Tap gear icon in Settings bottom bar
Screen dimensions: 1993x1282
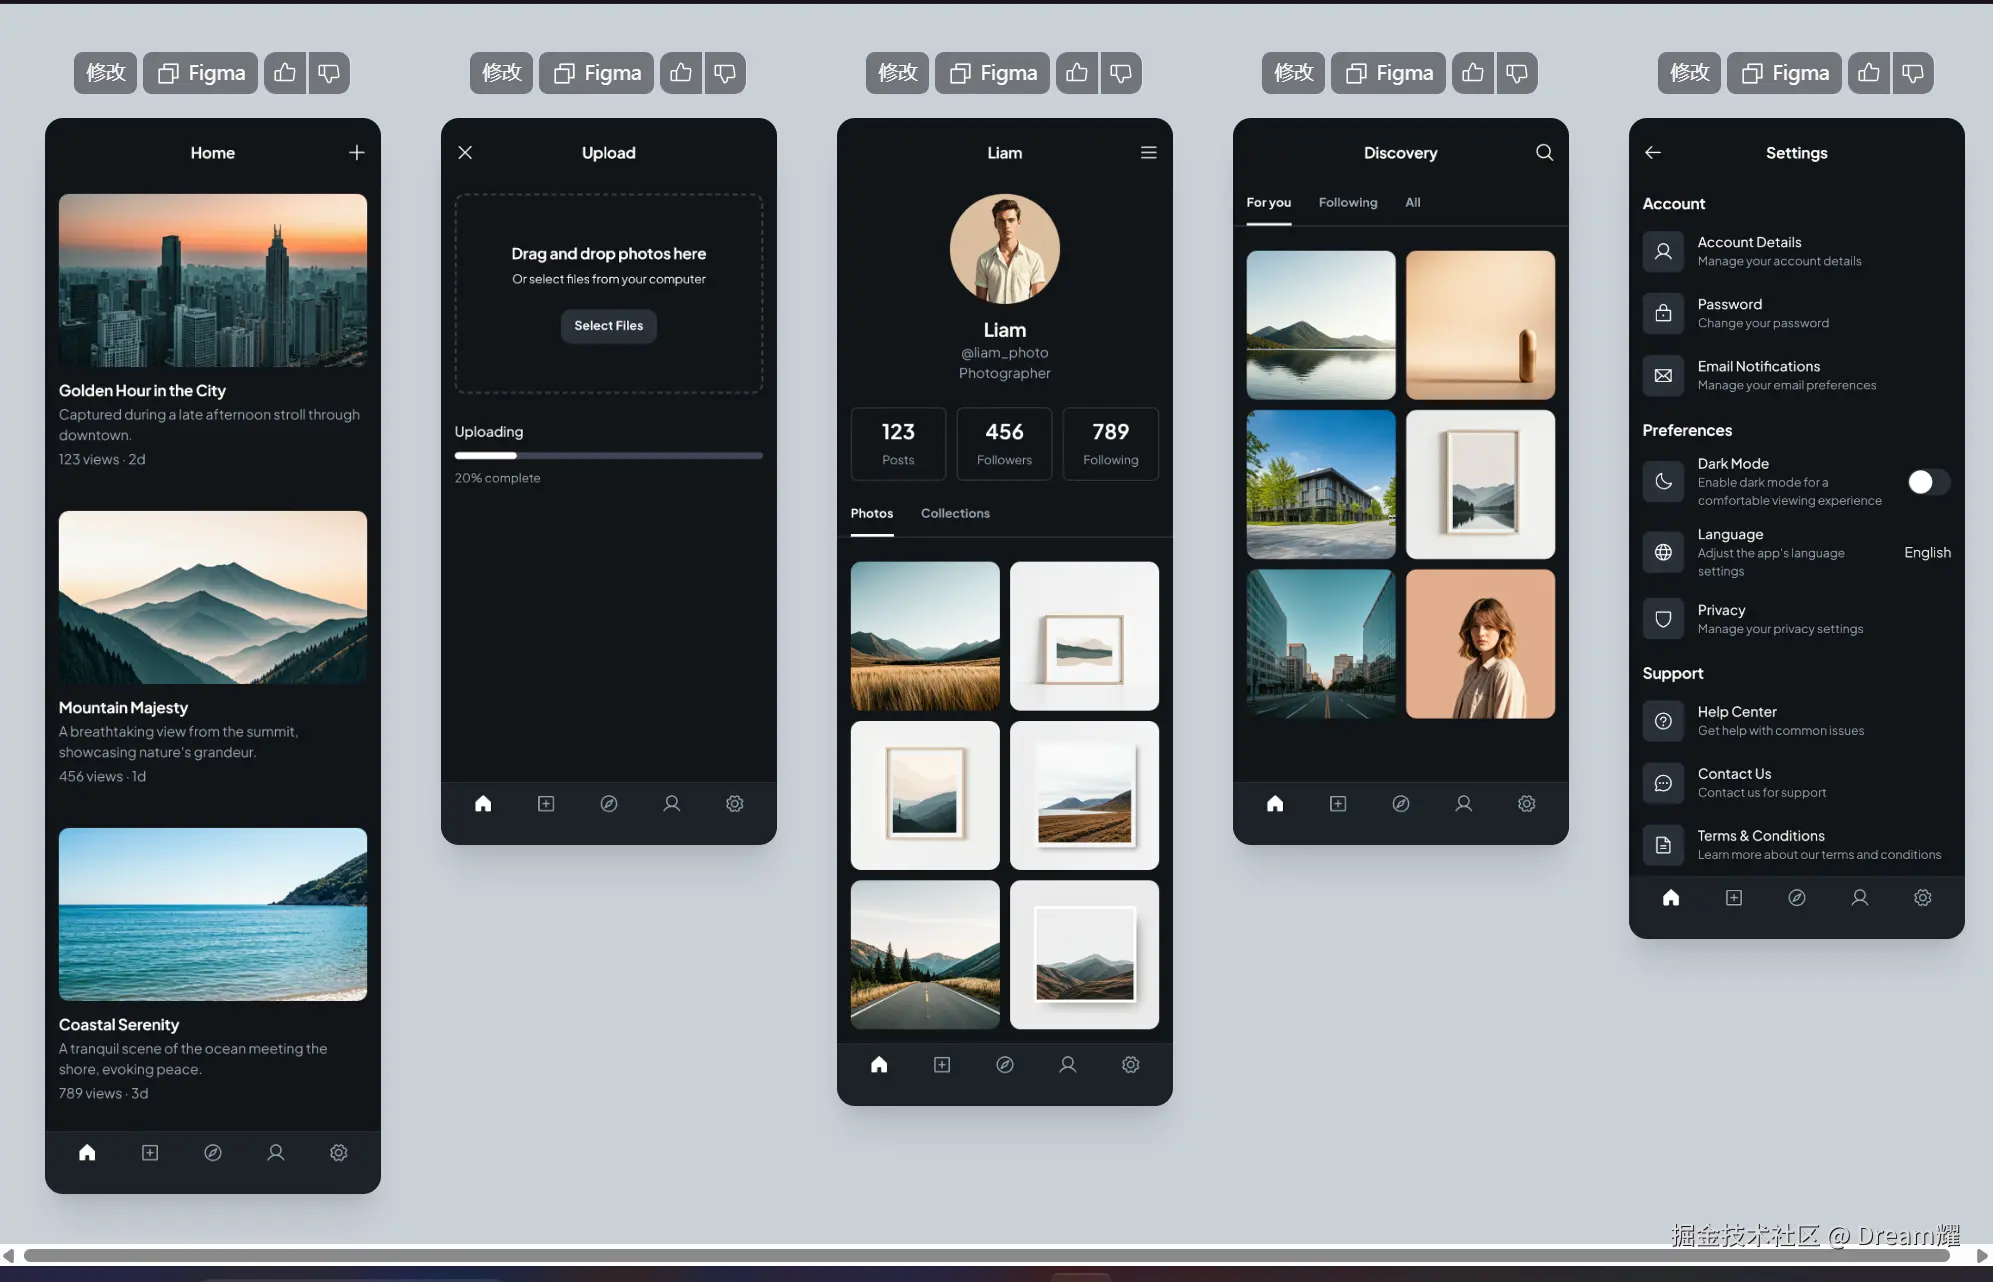(1923, 898)
